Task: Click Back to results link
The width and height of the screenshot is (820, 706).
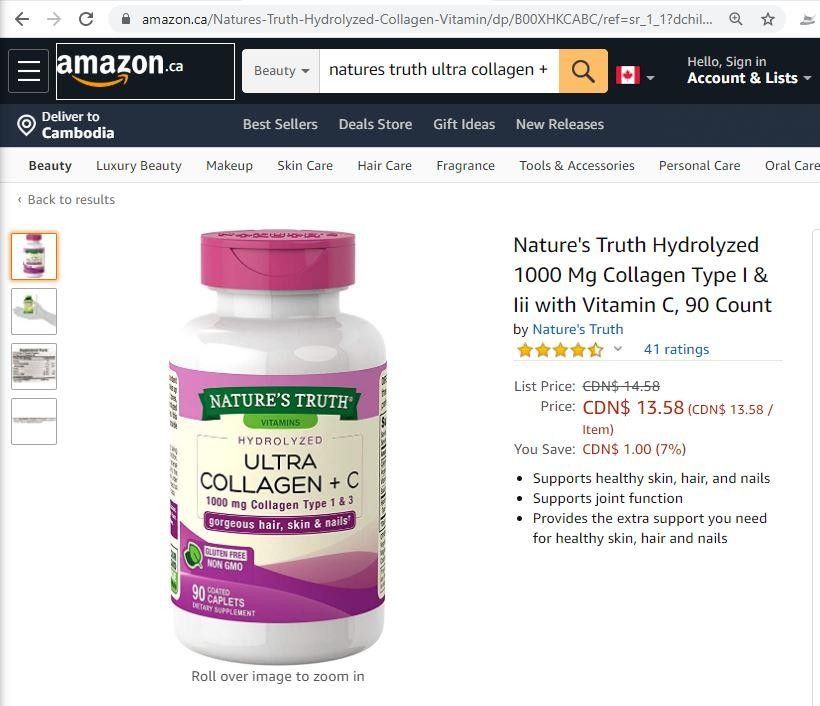Action: click(x=71, y=200)
